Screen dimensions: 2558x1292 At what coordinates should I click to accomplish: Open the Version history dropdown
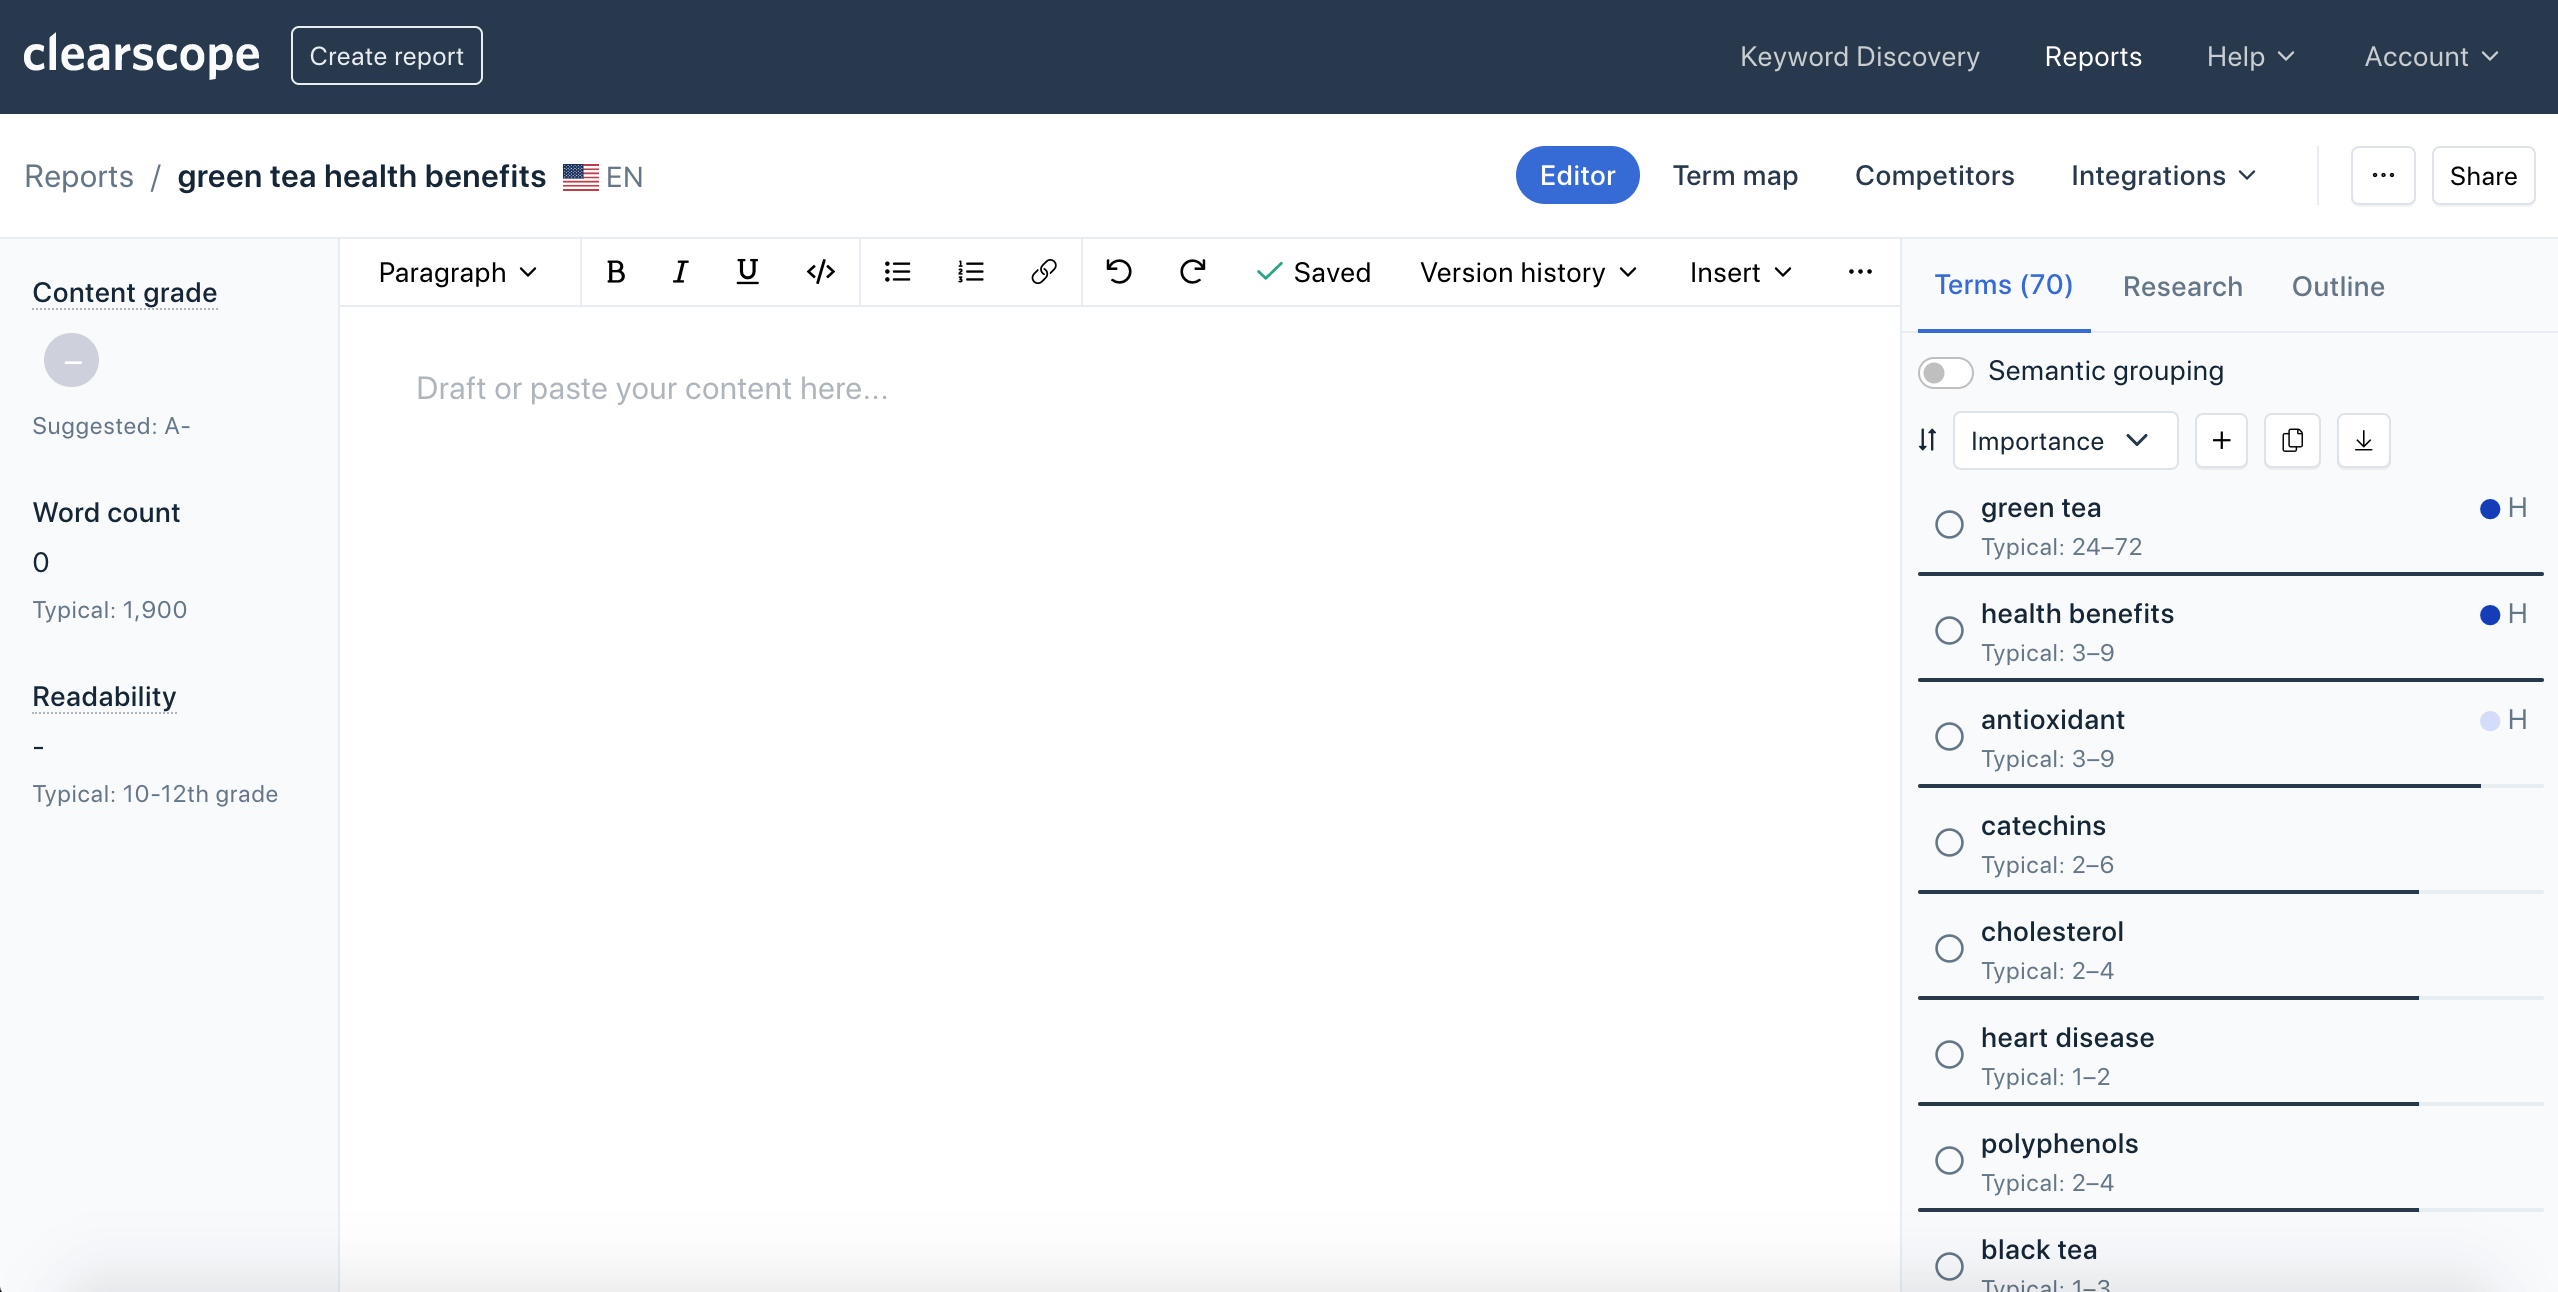[x=1528, y=272]
